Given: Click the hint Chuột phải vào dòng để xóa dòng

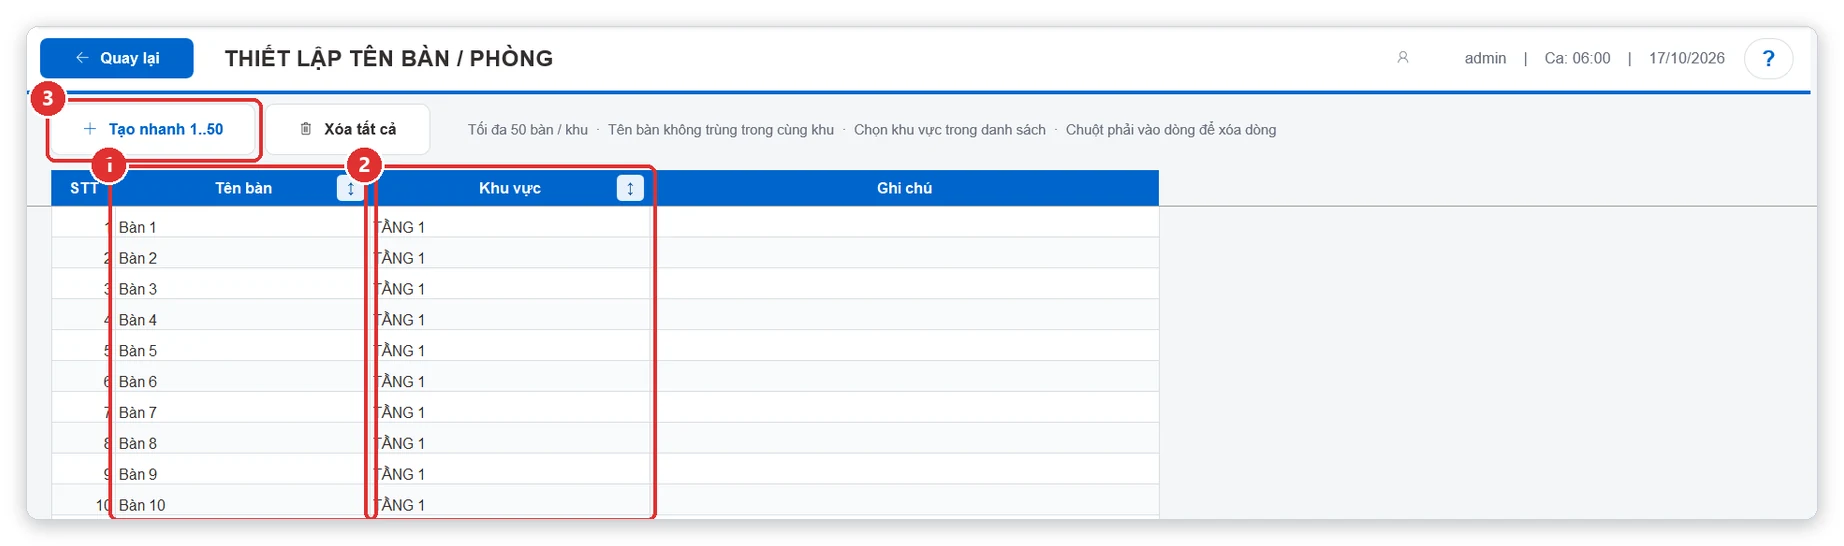Looking at the screenshot, I should point(1171,130).
